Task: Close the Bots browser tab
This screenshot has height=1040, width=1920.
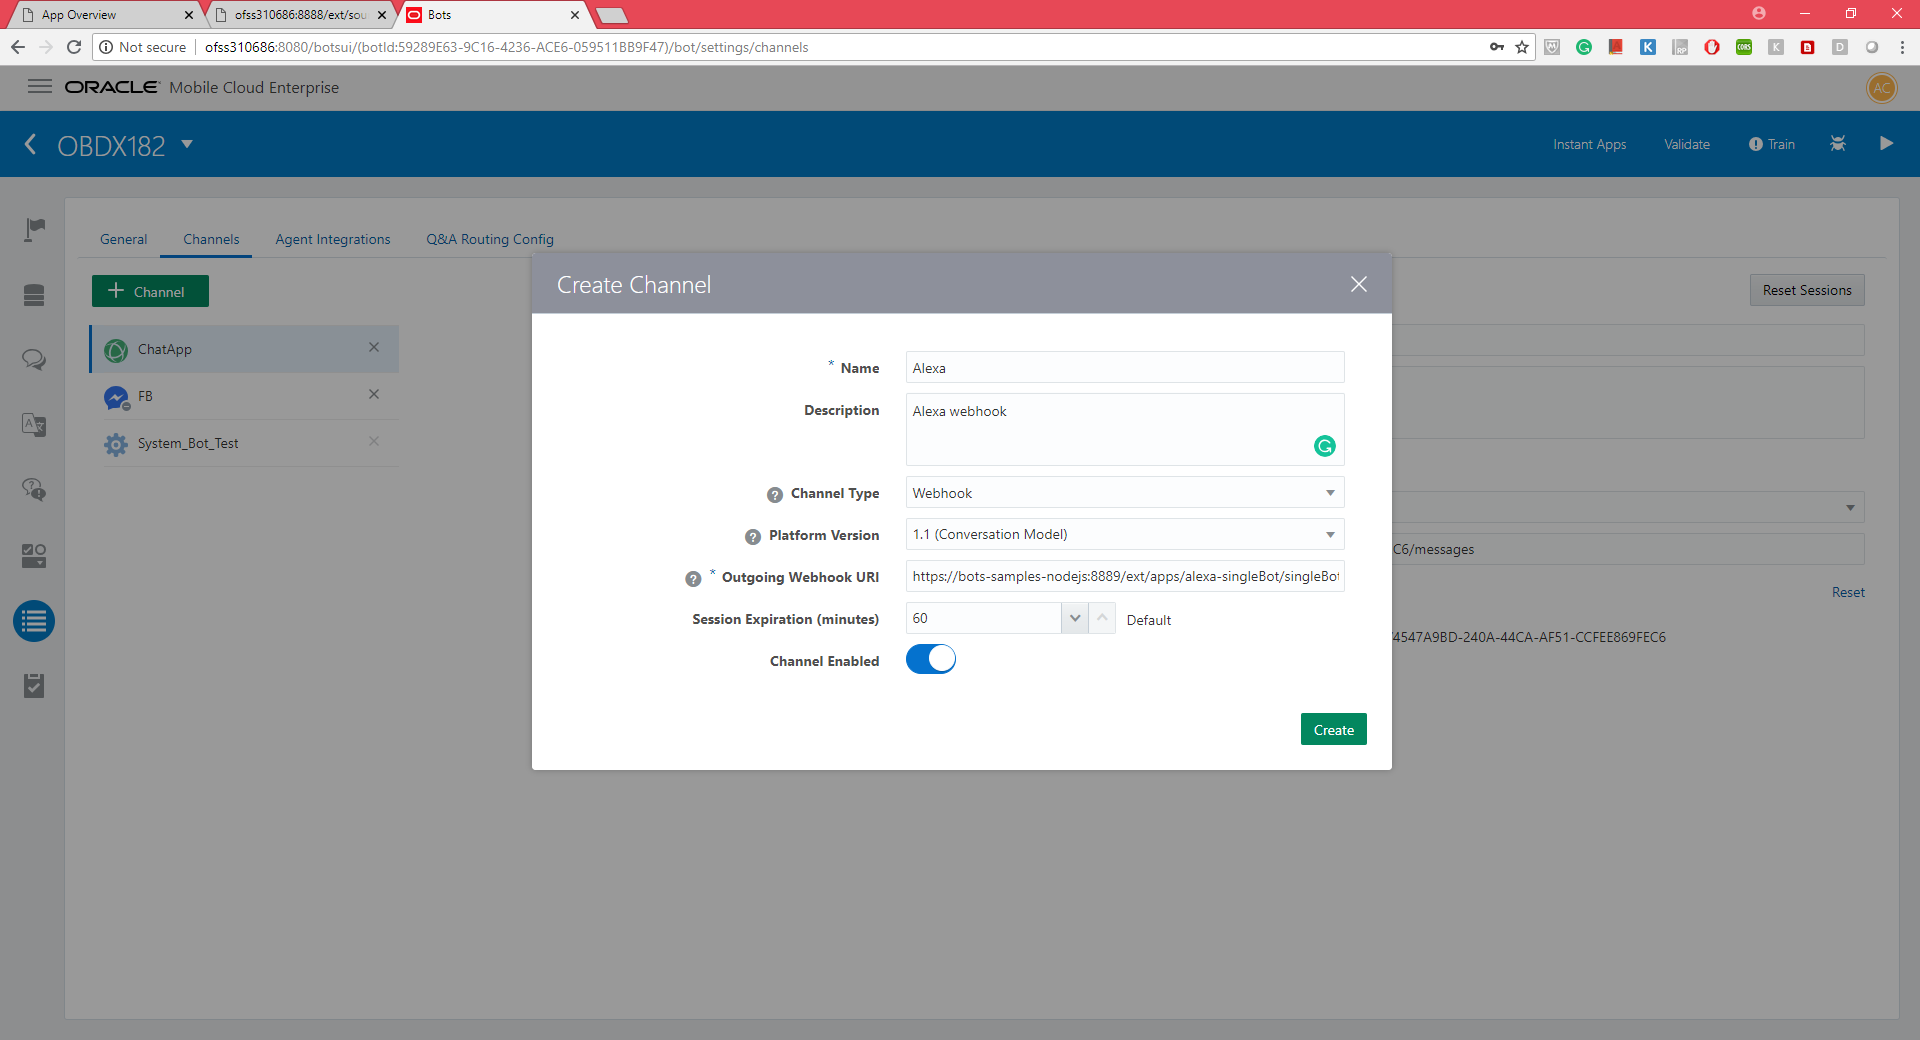Action: tap(575, 15)
